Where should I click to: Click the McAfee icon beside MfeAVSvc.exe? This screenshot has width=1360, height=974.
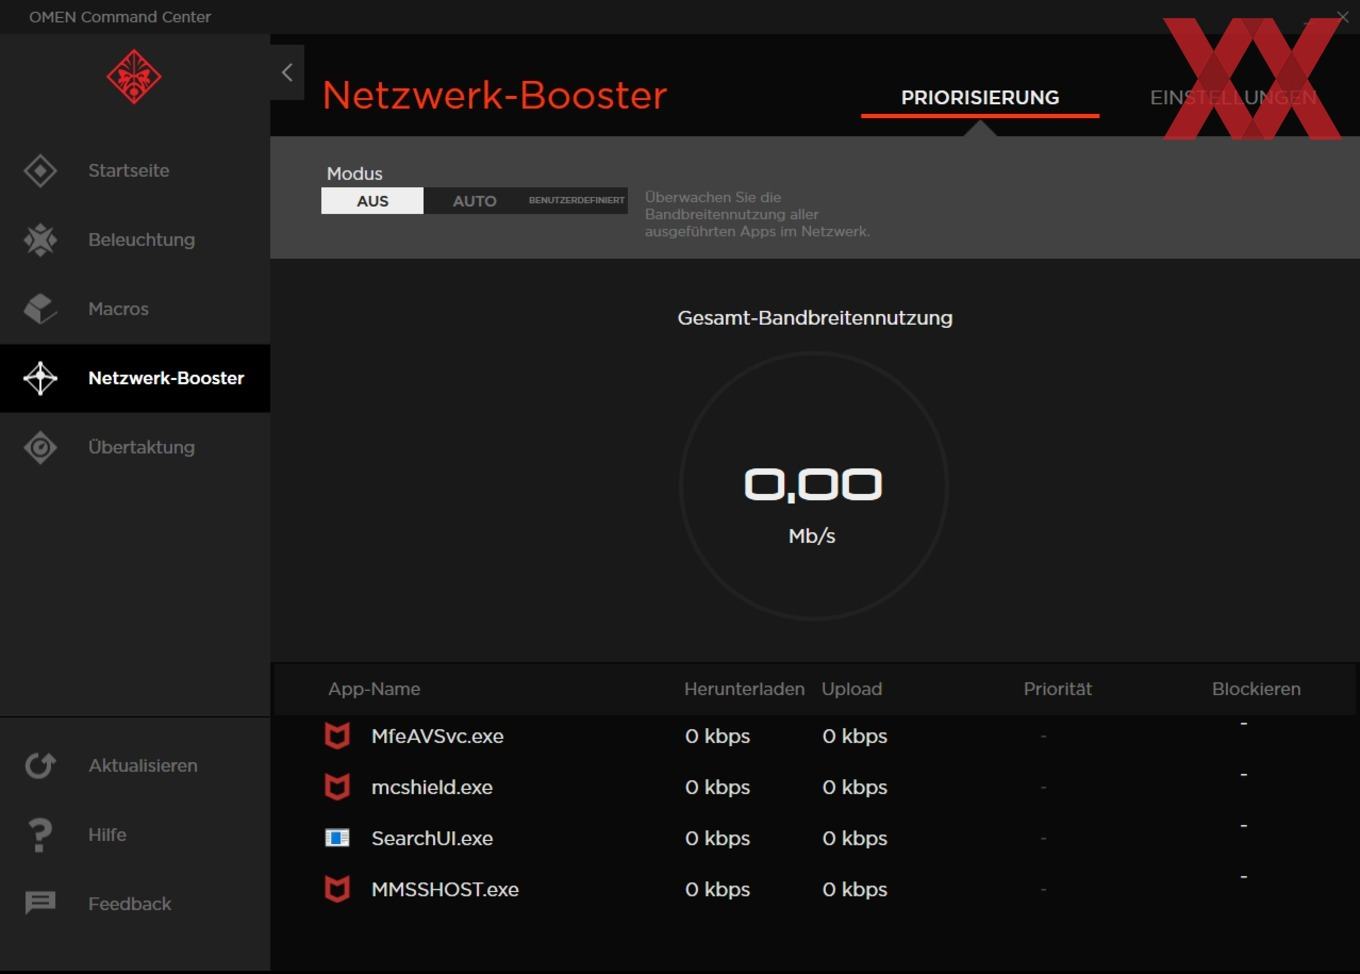click(x=338, y=736)
